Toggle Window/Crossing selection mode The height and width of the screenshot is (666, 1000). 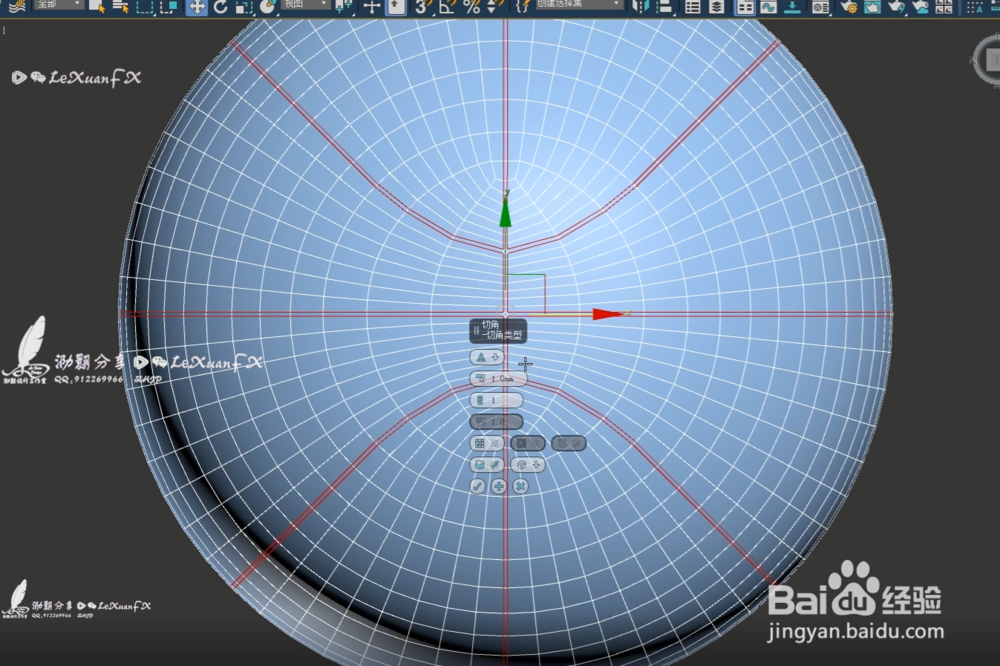pyautogui.click(x=169, y=7)
